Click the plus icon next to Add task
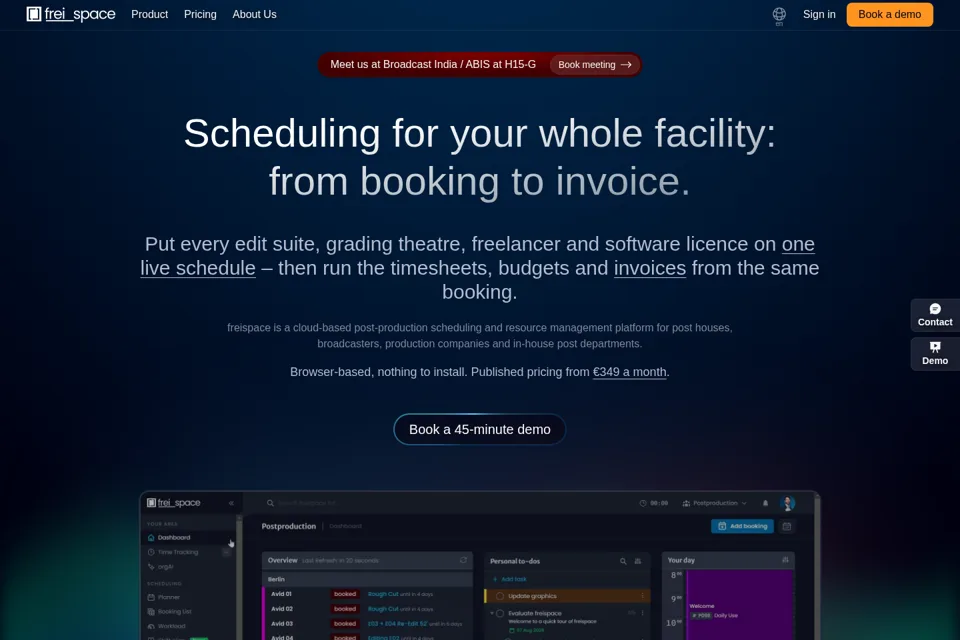This screenshot has width=960, height=640. click(495, 579)
